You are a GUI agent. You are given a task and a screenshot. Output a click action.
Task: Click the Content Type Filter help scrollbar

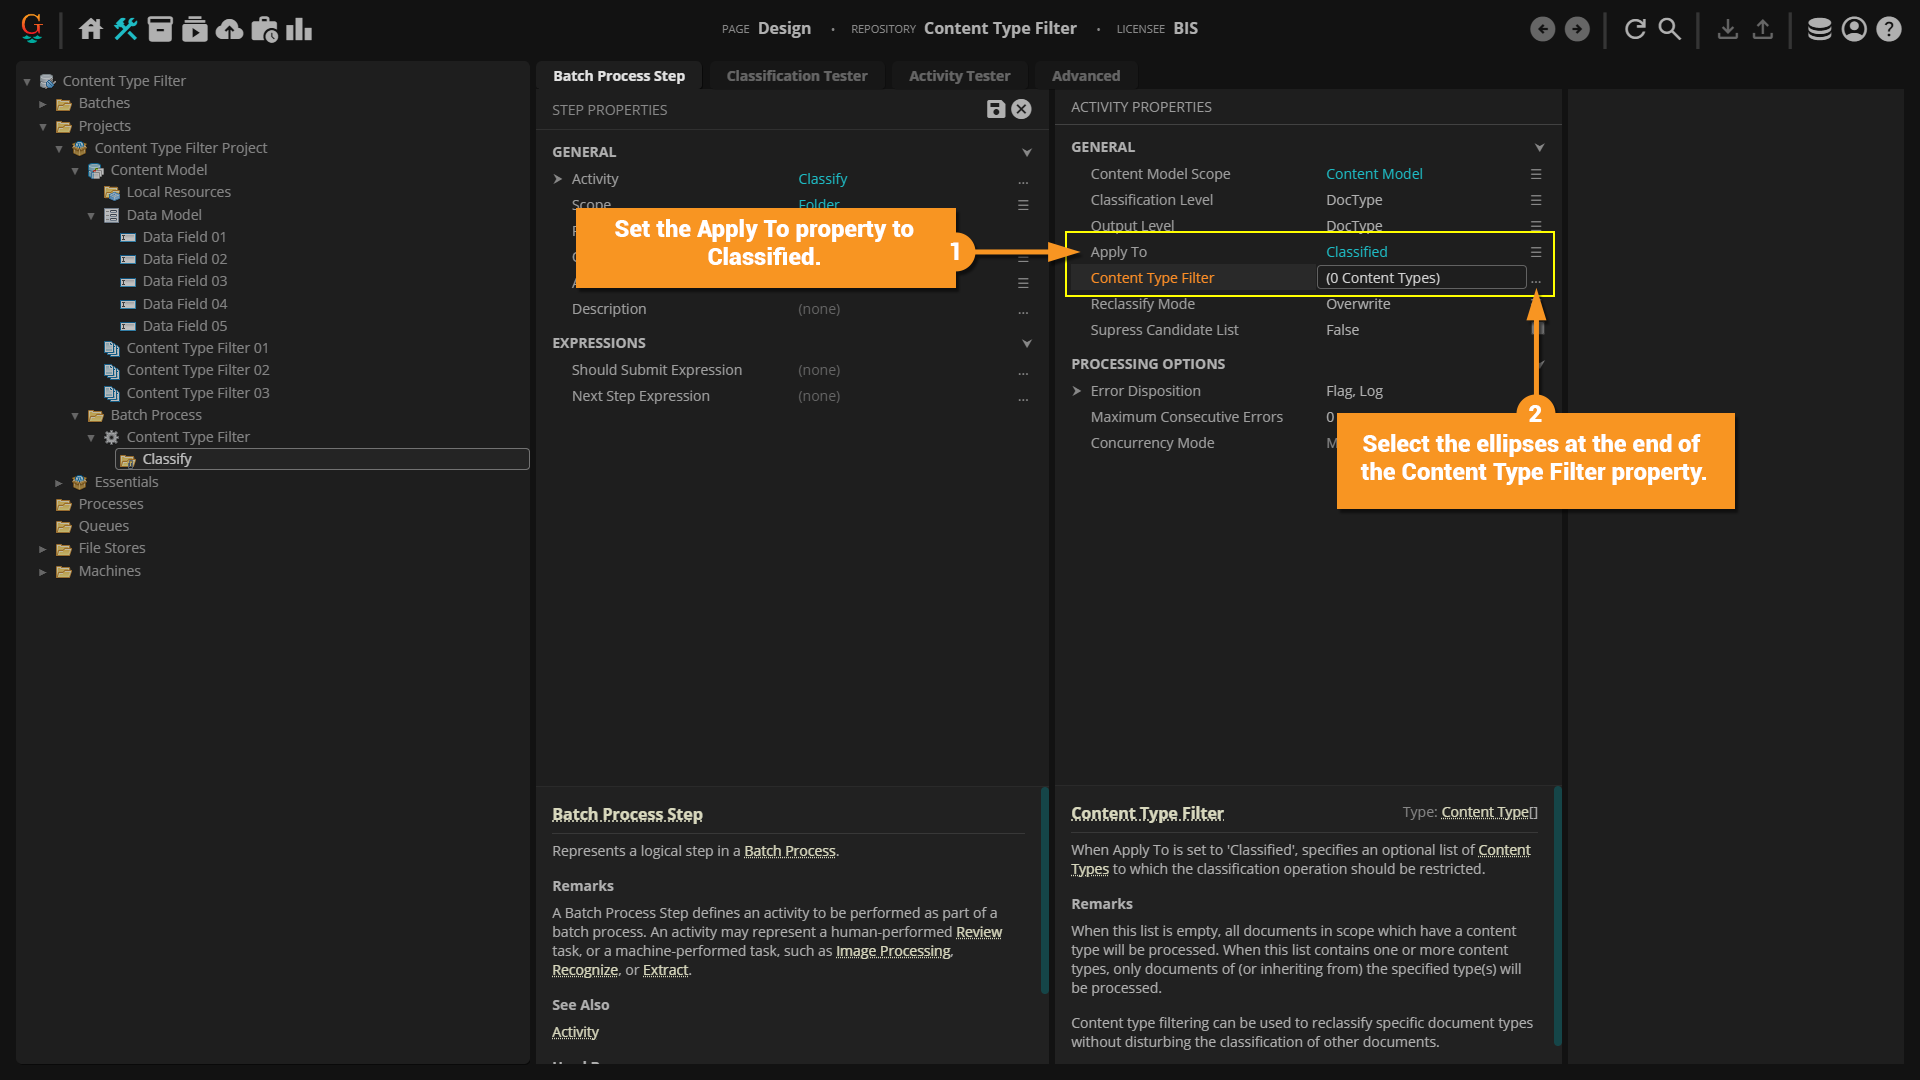[x=1558, y=915]
